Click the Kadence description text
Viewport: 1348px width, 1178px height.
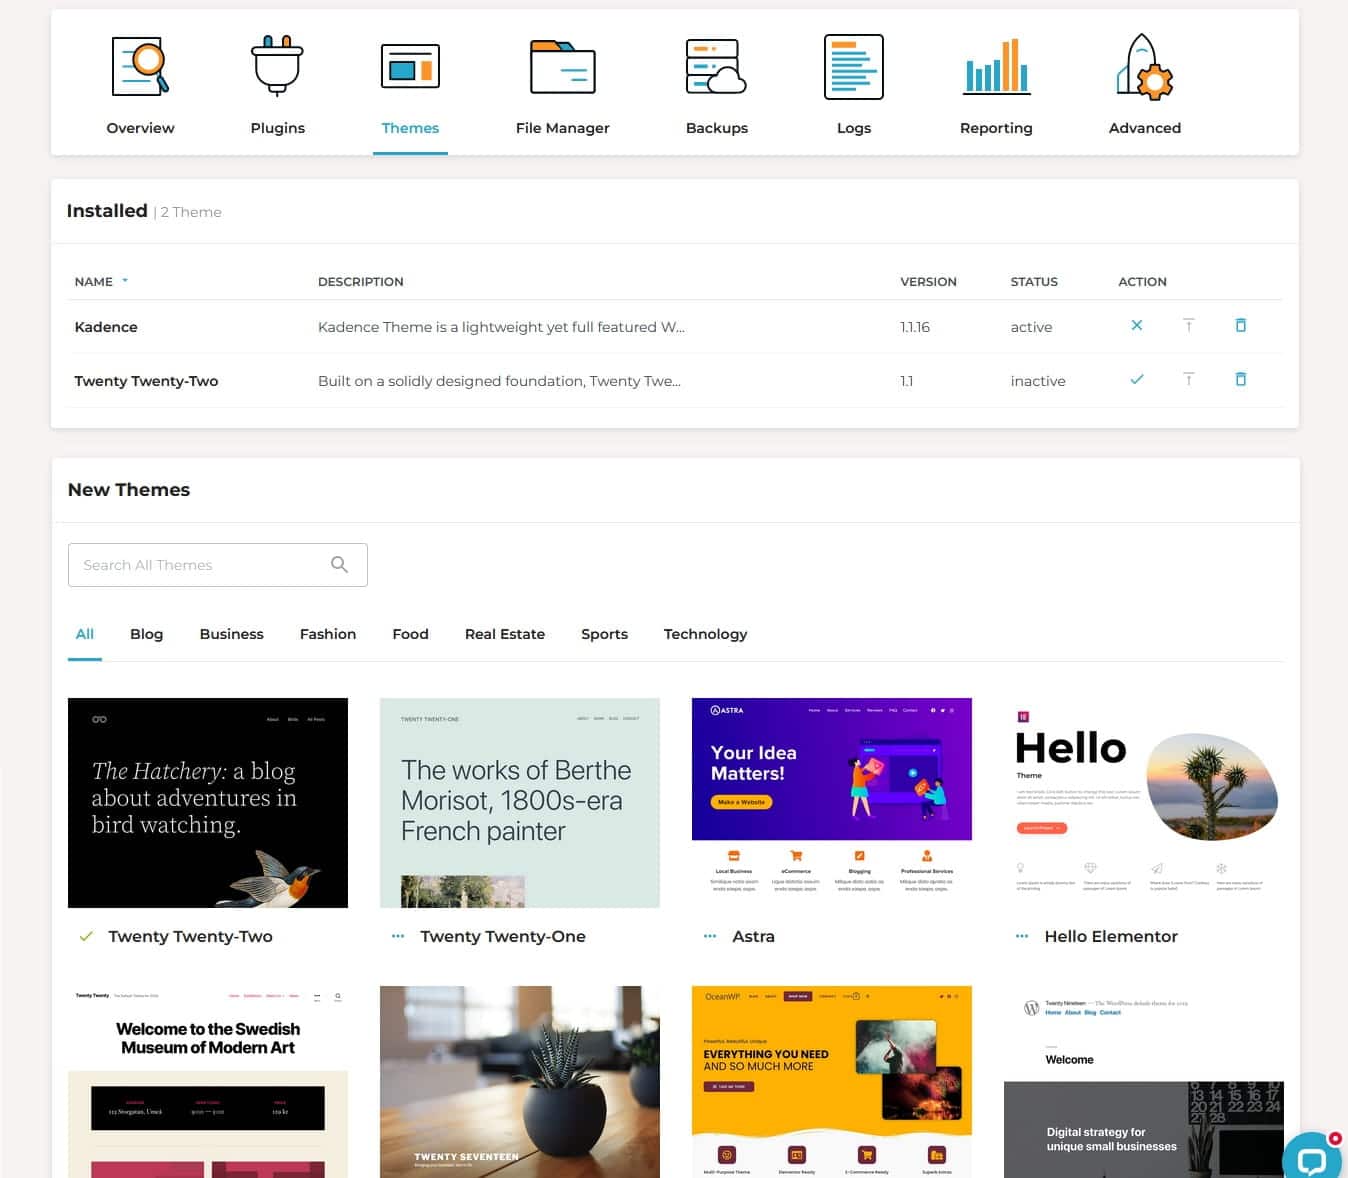click(501, 327)
